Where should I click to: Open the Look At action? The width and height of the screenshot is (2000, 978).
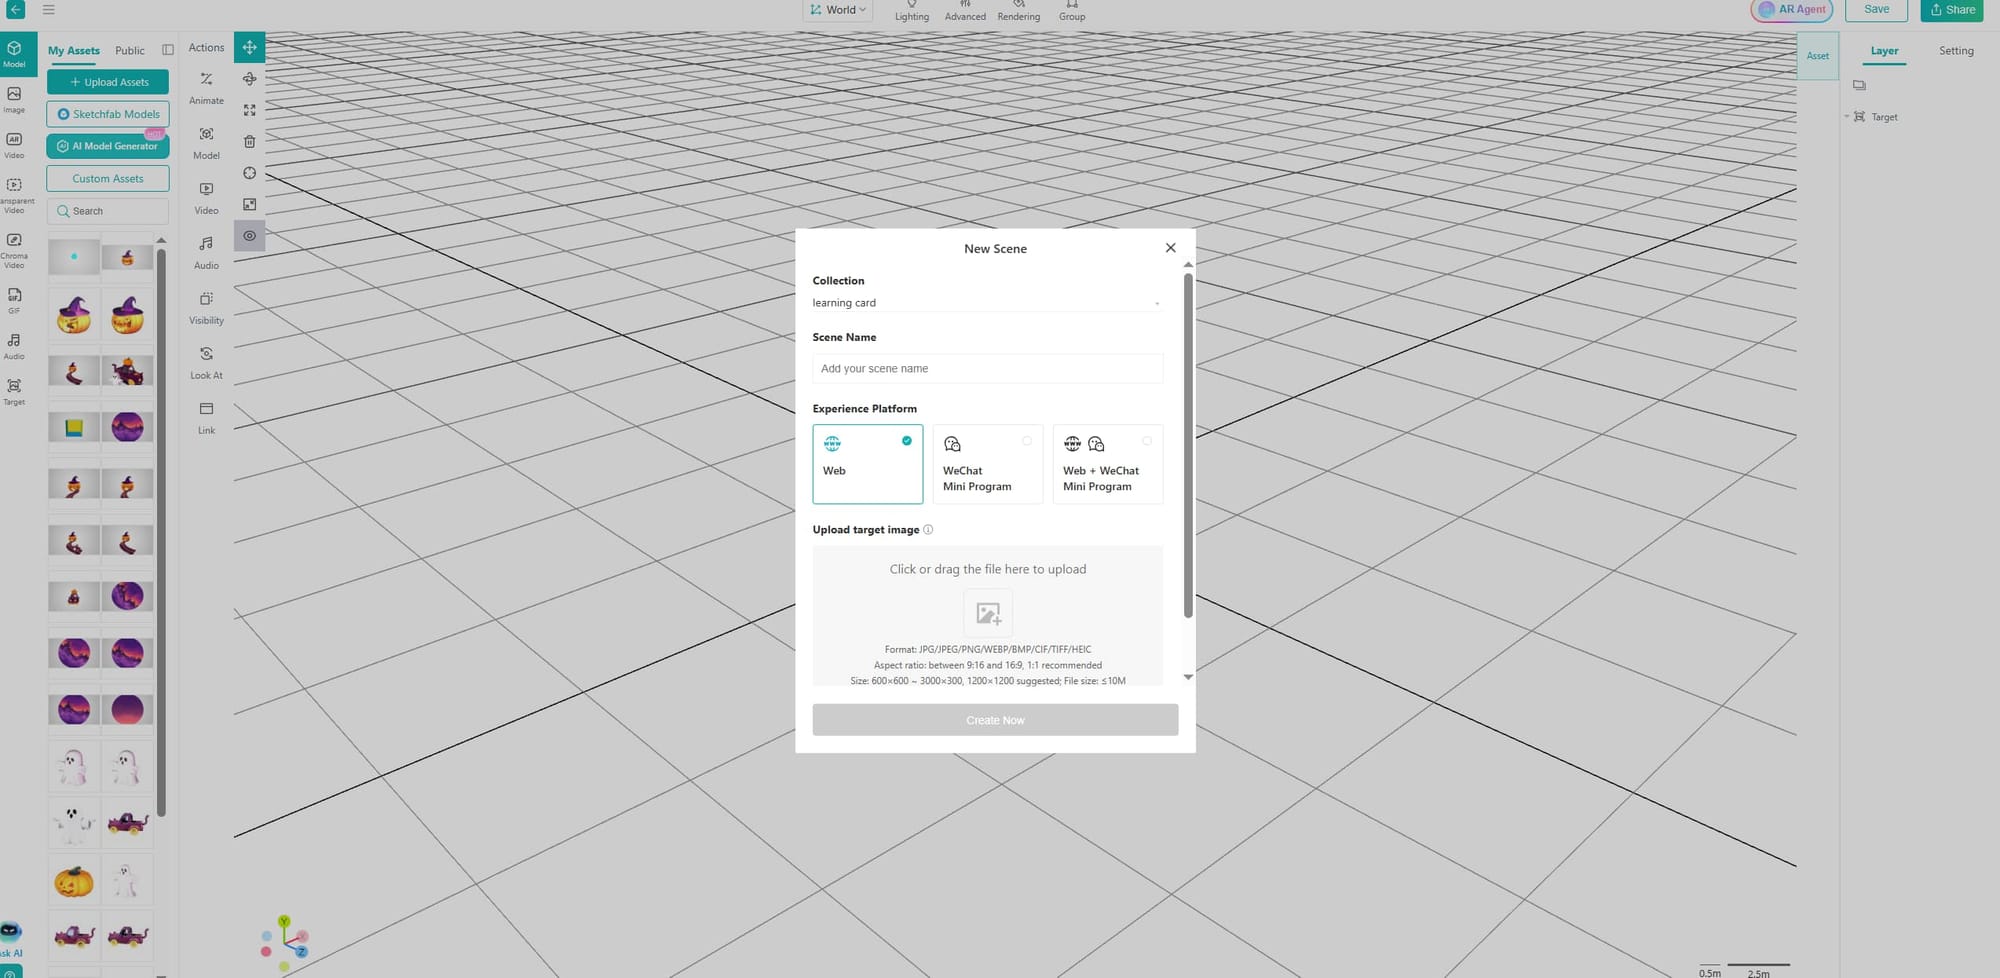[x=206, y=363]
